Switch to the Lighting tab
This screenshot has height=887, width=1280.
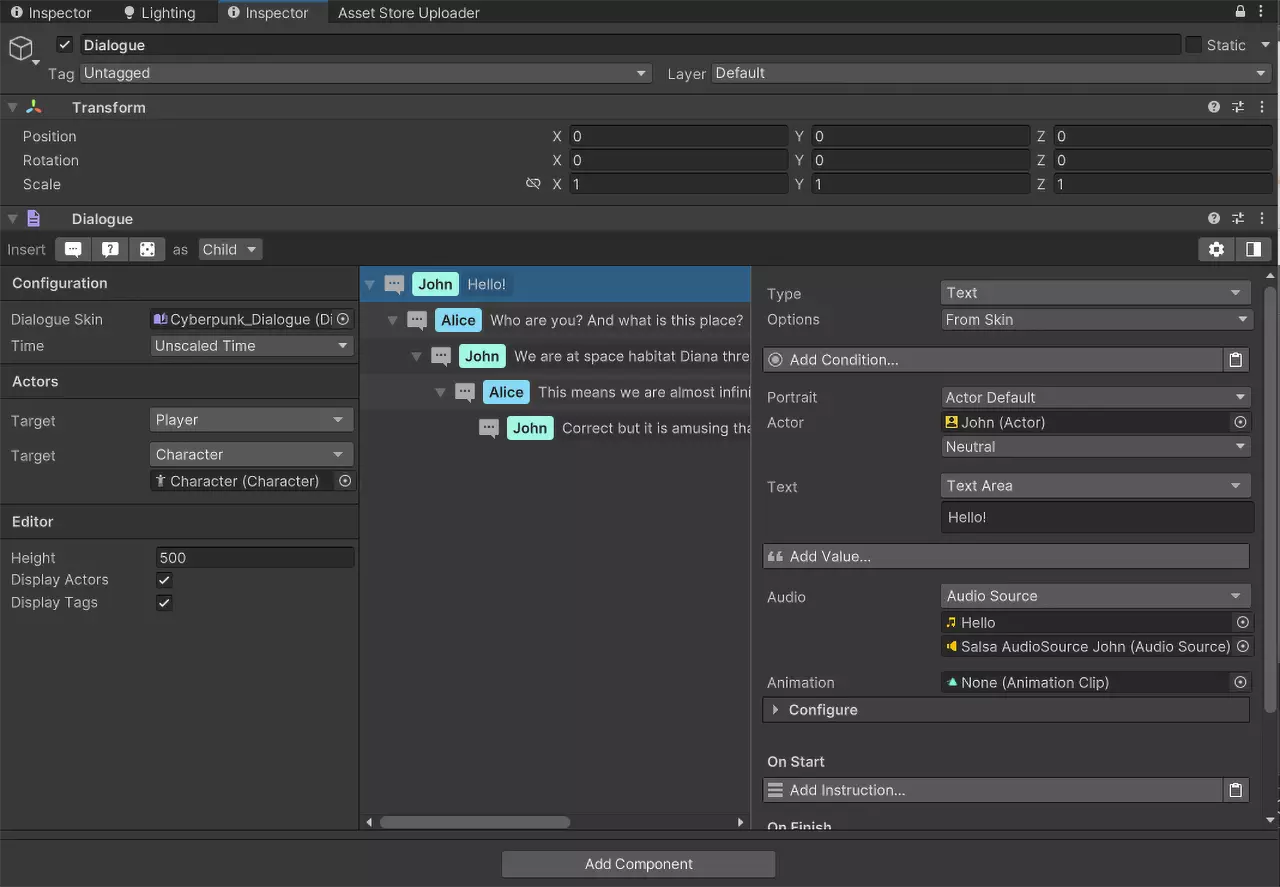tap(158, 13)
